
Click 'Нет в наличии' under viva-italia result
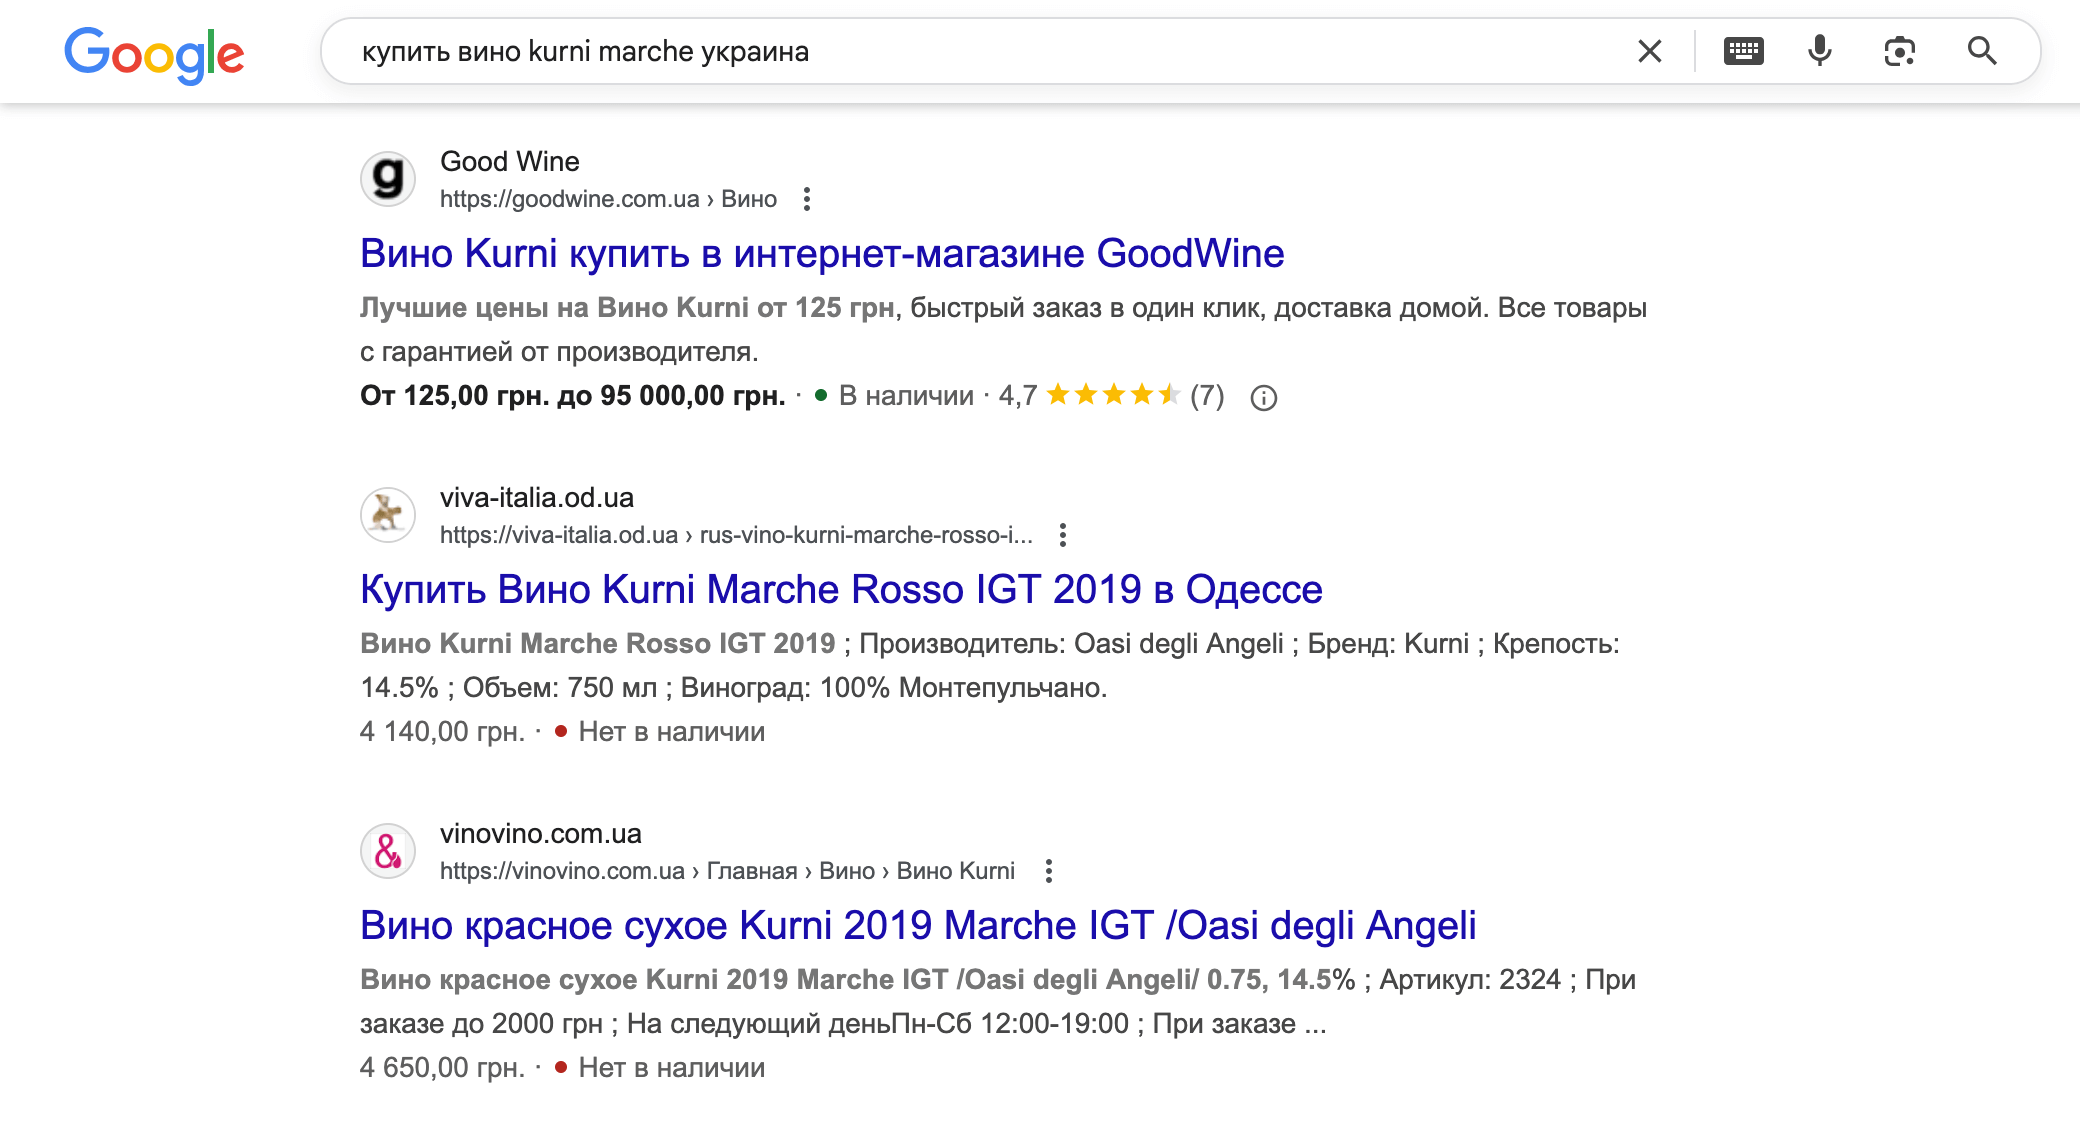click(x=671, y=732)
